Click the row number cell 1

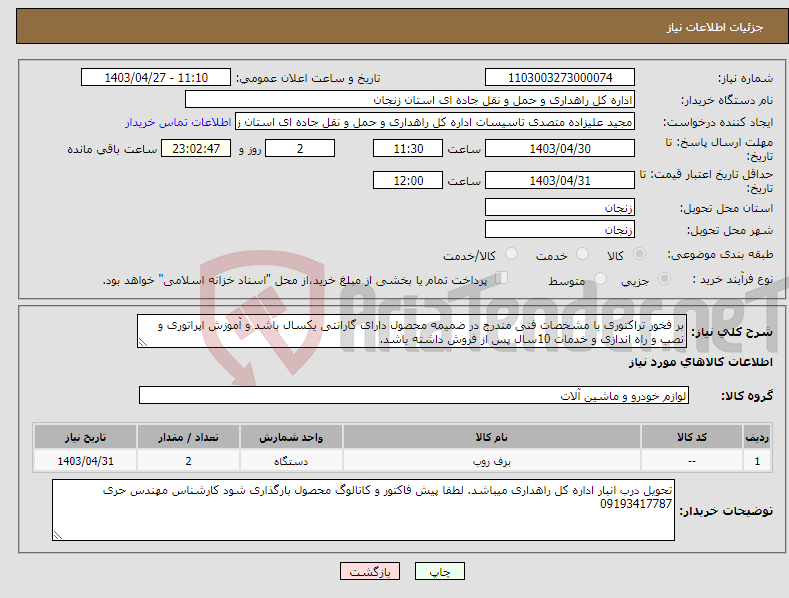pyautogui.click(x=757, y=461)
